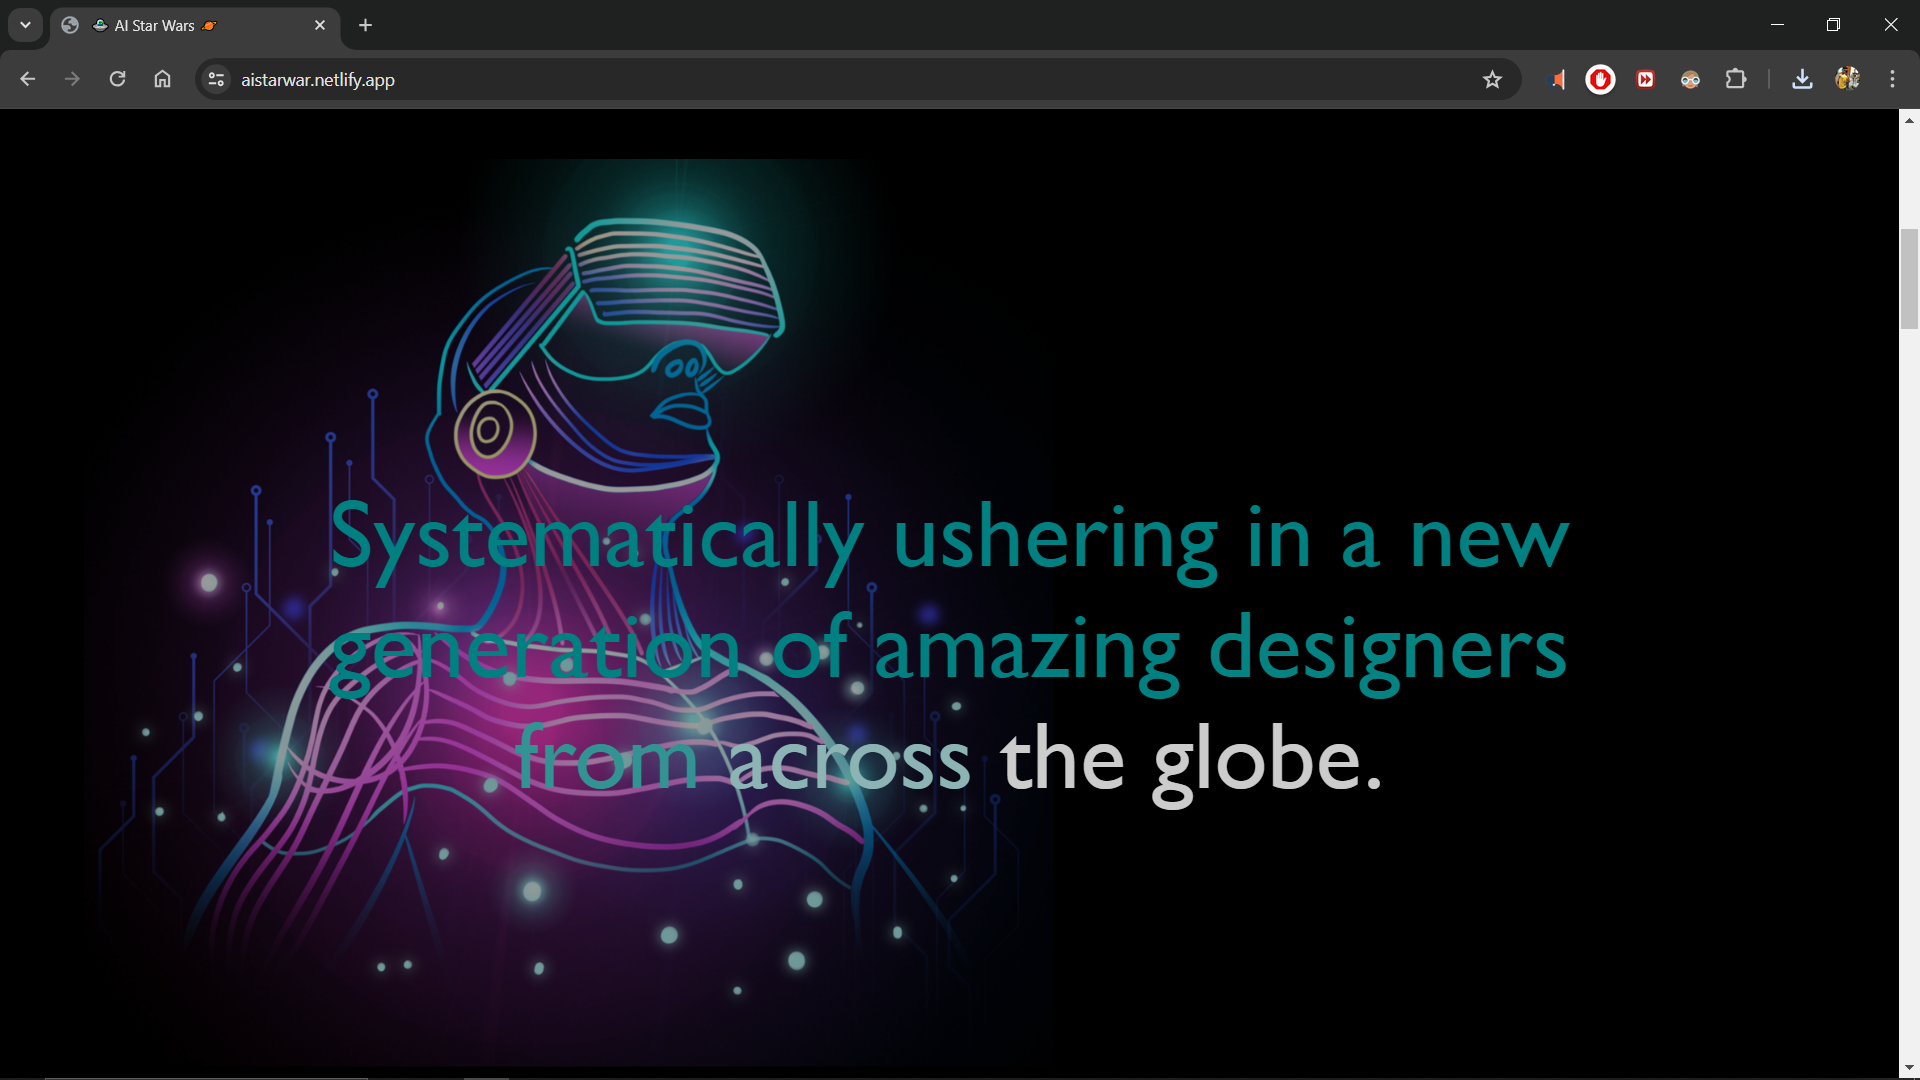Click the scrollbar up arrow
1920x1080 pixels.
tap(1909, 120)
